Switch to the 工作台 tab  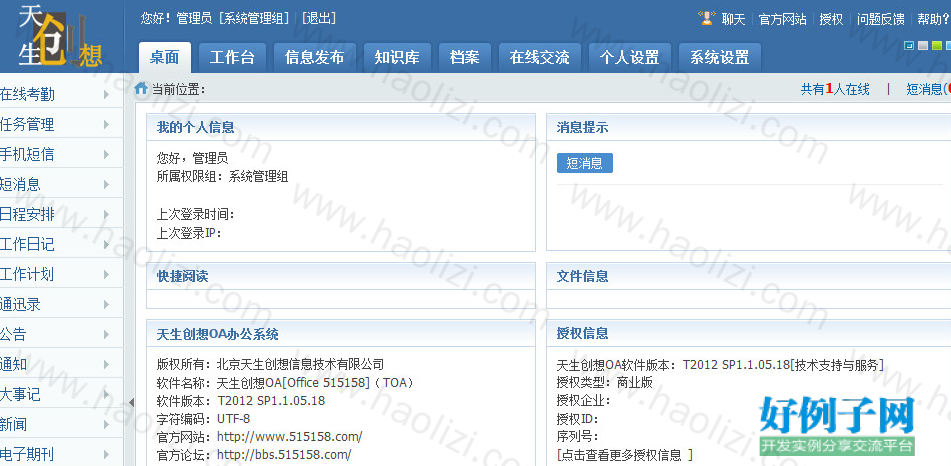[x=232, y=58]
